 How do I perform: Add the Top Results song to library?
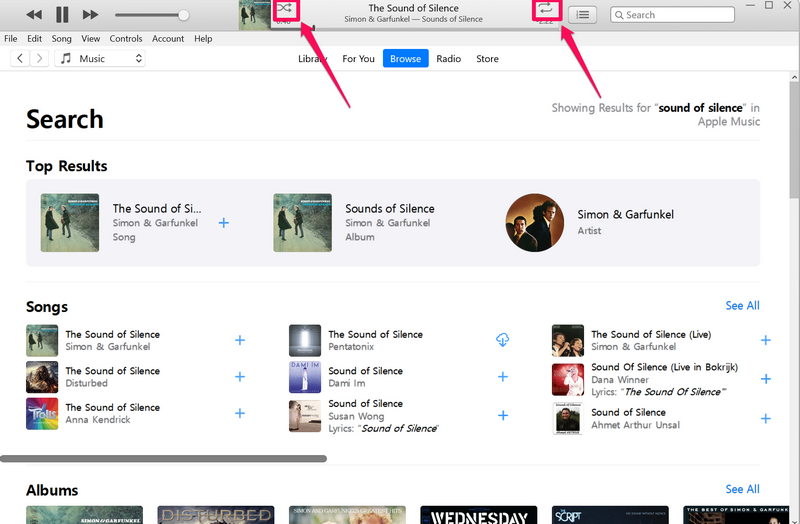[x=224, y=223]
